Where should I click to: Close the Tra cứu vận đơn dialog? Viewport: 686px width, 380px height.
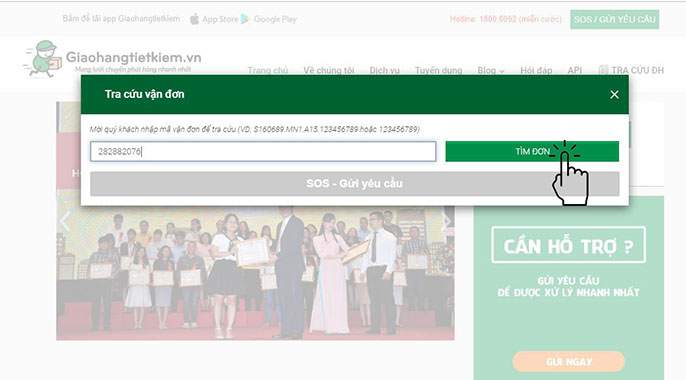click(614, 94)
